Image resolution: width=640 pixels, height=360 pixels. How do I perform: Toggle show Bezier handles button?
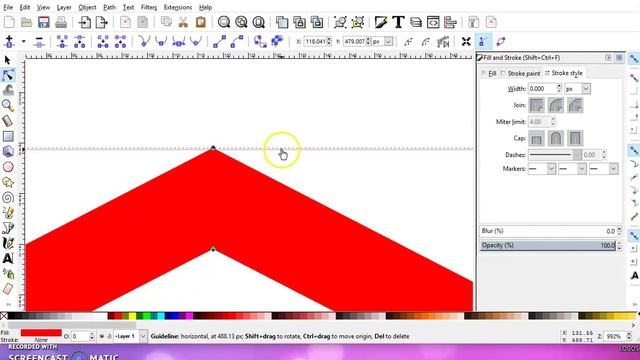[x=483, y=41]
